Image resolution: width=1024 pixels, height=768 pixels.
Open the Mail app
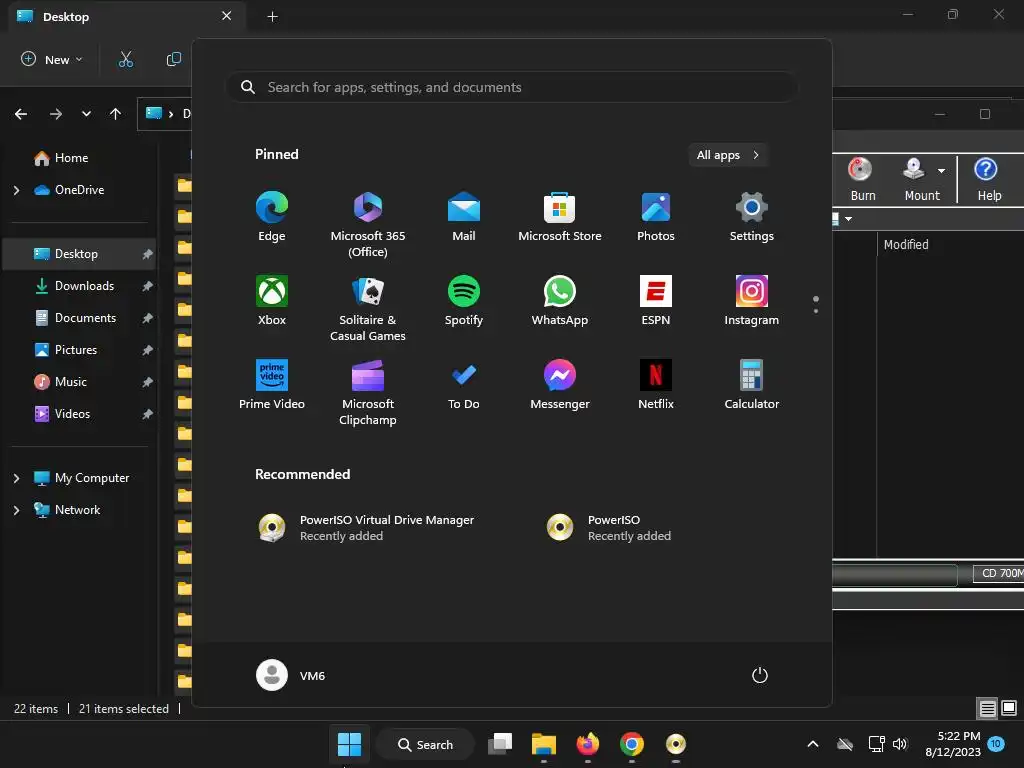pos(464,217)
